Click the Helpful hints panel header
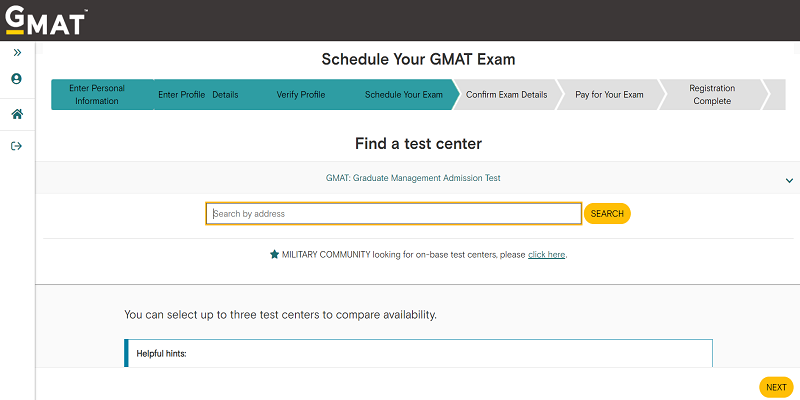 tap(162, 354)
